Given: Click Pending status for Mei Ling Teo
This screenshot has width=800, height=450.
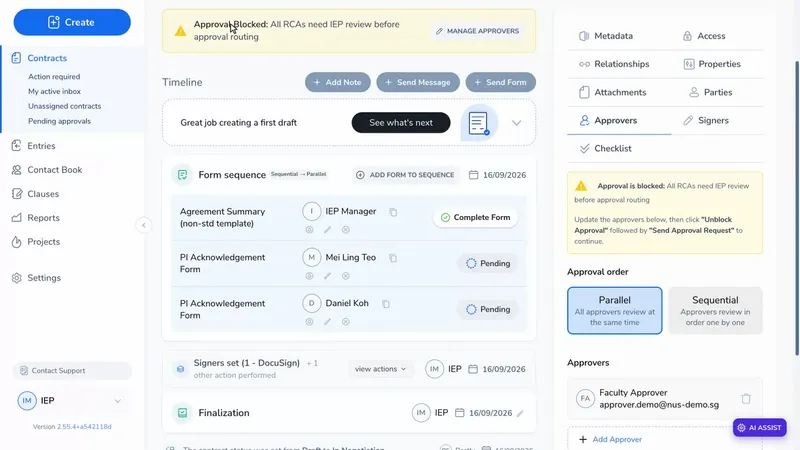Looking at the screenshot, I should coord(488,263).
